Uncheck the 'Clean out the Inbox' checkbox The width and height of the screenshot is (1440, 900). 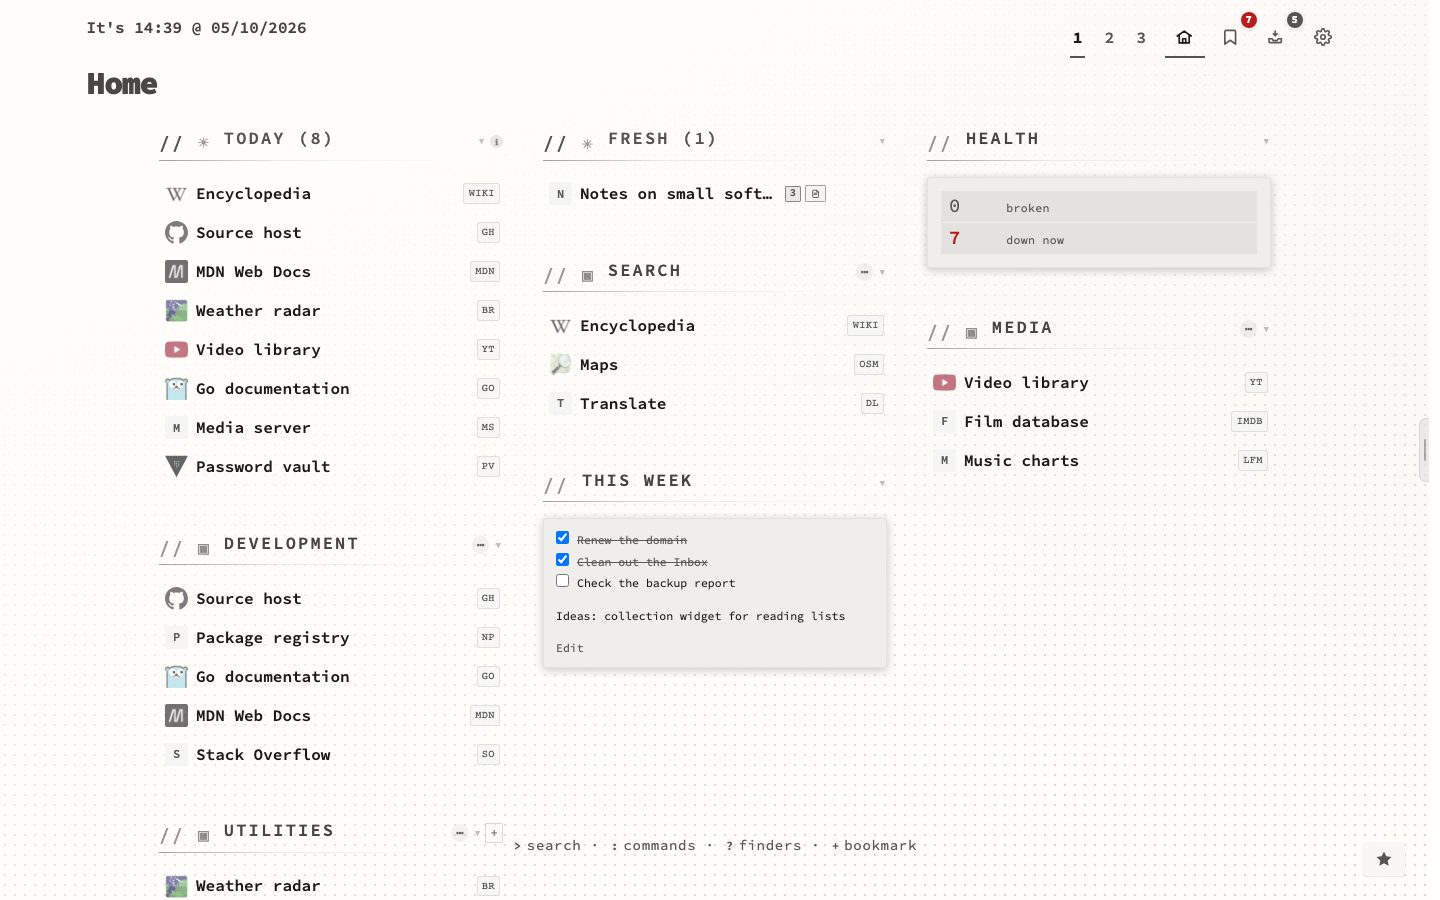pyautogui.click(x=563, y=560)
